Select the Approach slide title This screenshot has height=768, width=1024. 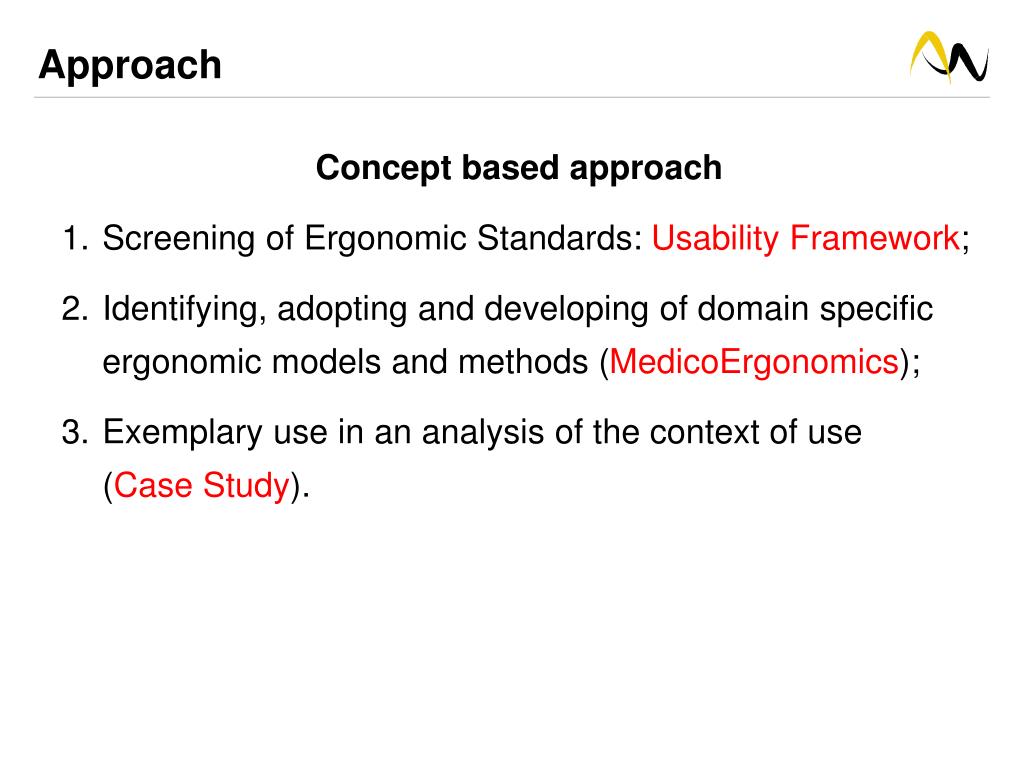pos(130,65)
